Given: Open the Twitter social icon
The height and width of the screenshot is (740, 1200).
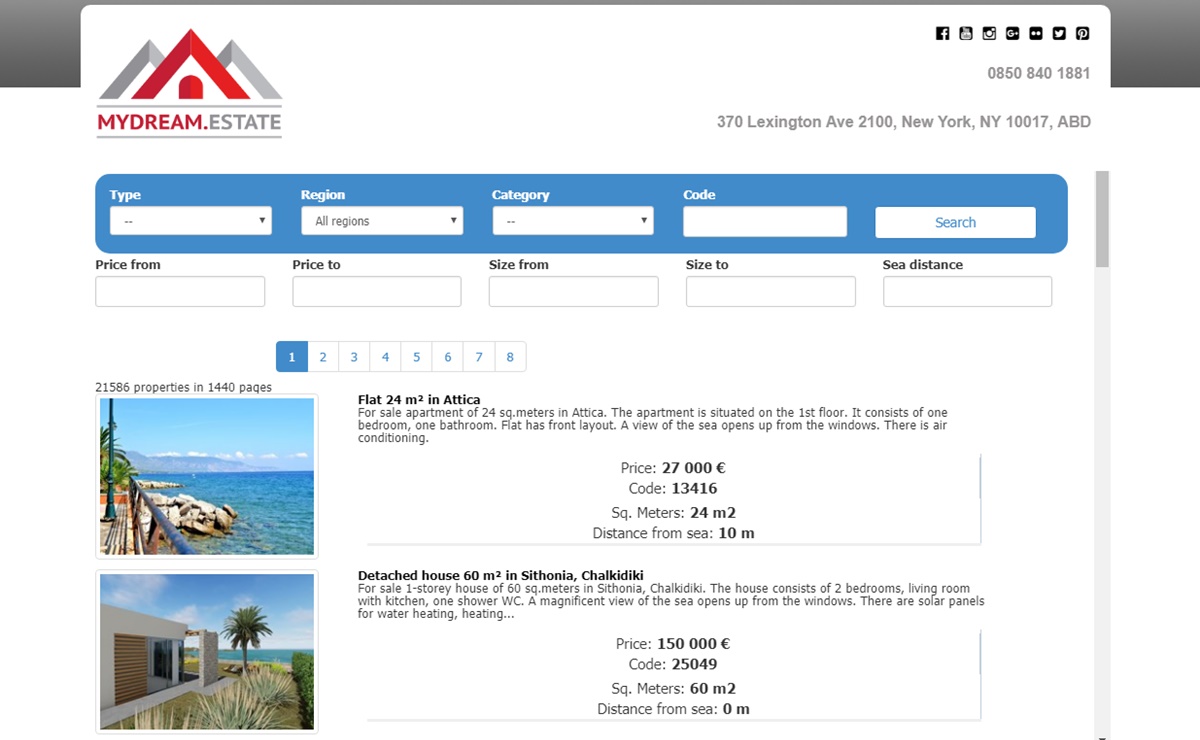Looking at the screenshot, I should point(1059,33).
